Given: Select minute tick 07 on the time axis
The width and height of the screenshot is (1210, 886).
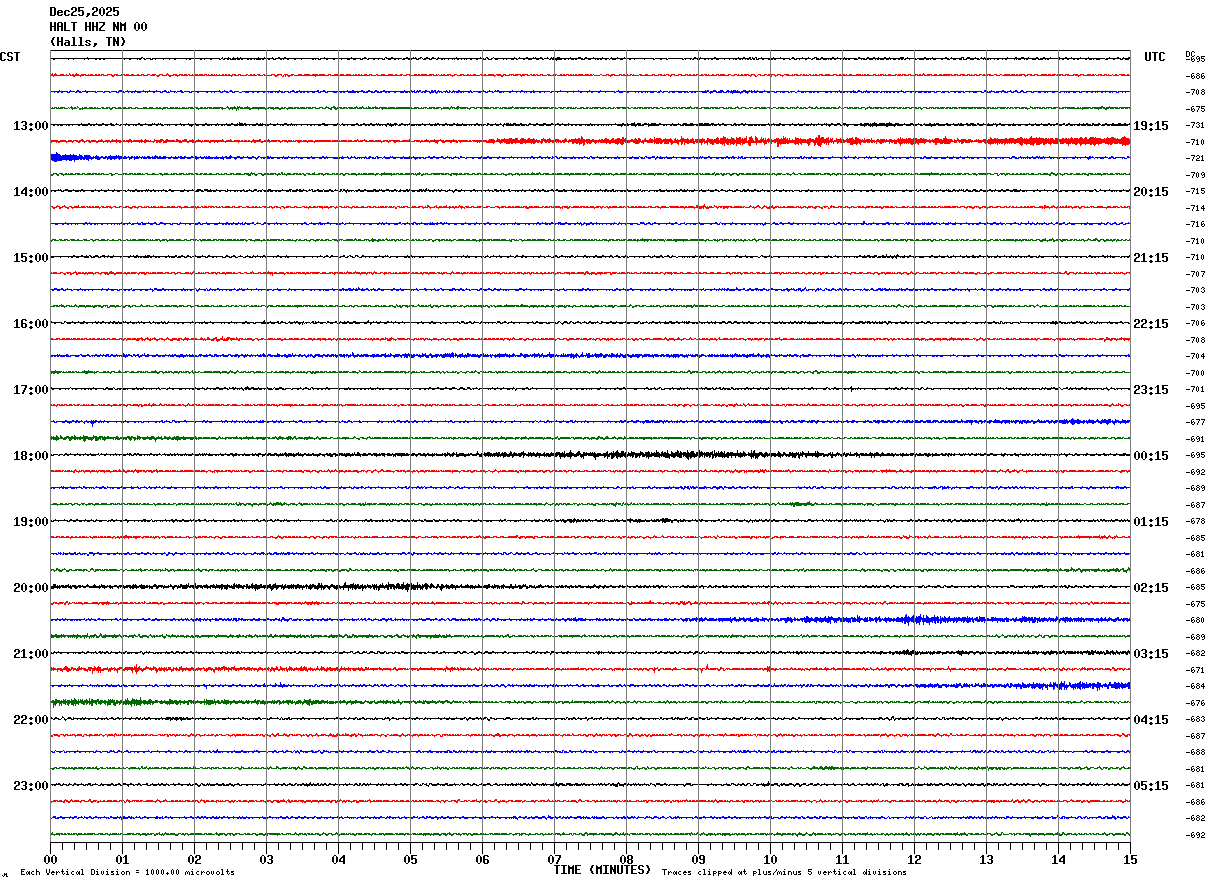Looking at the screenshot, I should 555,859.
